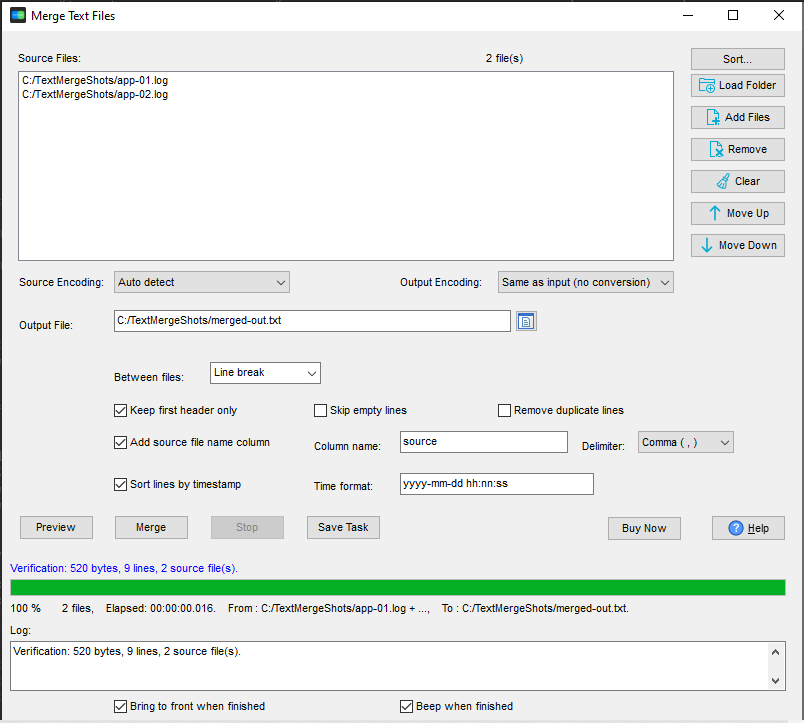The height and width of the screenshot is (723, 804).
Task: Click the blue Verification status text
Action: pyautogui.click(x=124, y=569)
